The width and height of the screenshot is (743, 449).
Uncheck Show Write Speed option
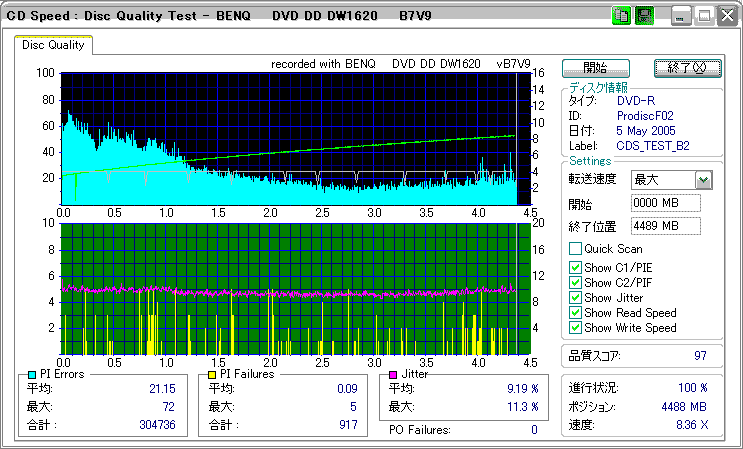coord(575,328)
